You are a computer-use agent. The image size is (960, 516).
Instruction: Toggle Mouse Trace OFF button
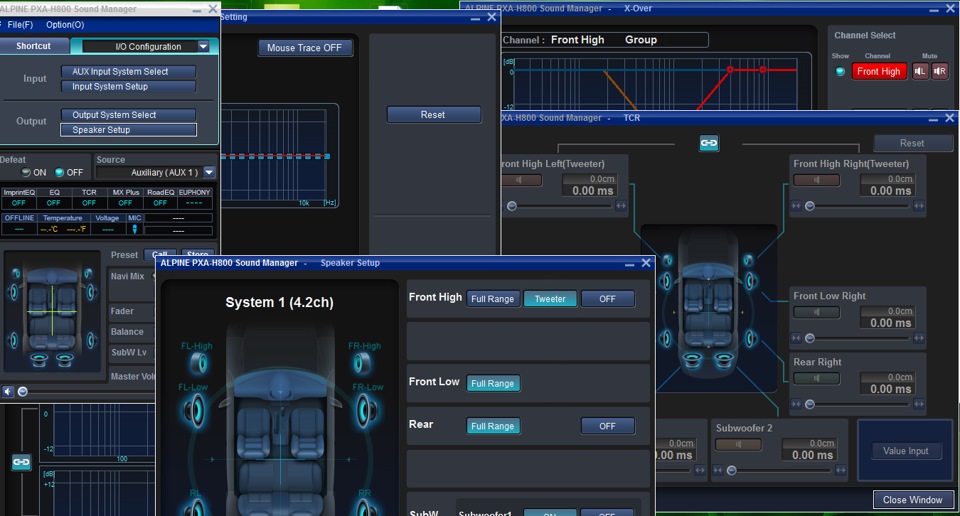click(305, 48)
